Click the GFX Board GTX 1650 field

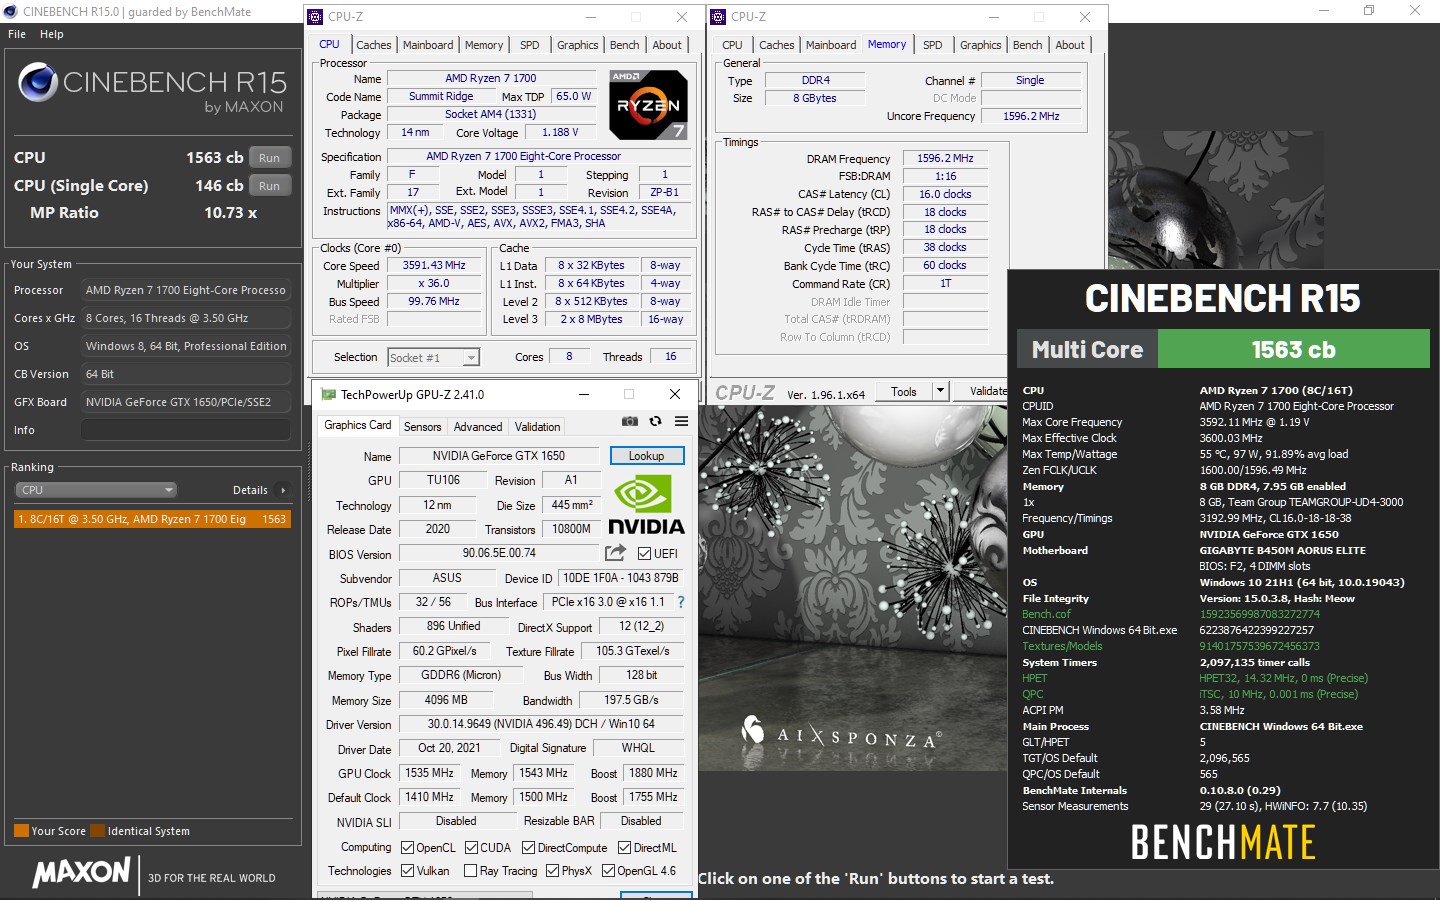pos(186,402)
